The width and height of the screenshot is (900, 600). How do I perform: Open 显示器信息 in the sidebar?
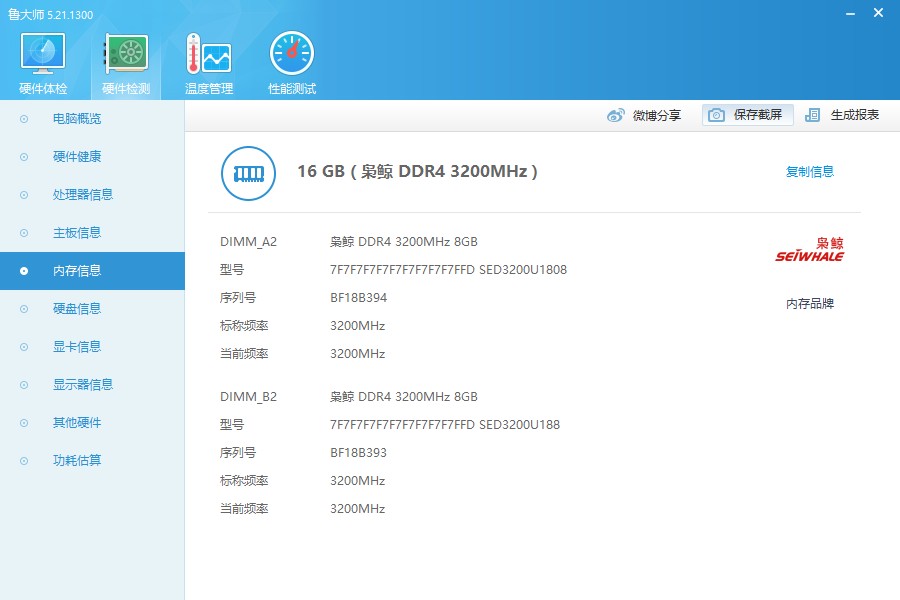(x=83, y=385)
